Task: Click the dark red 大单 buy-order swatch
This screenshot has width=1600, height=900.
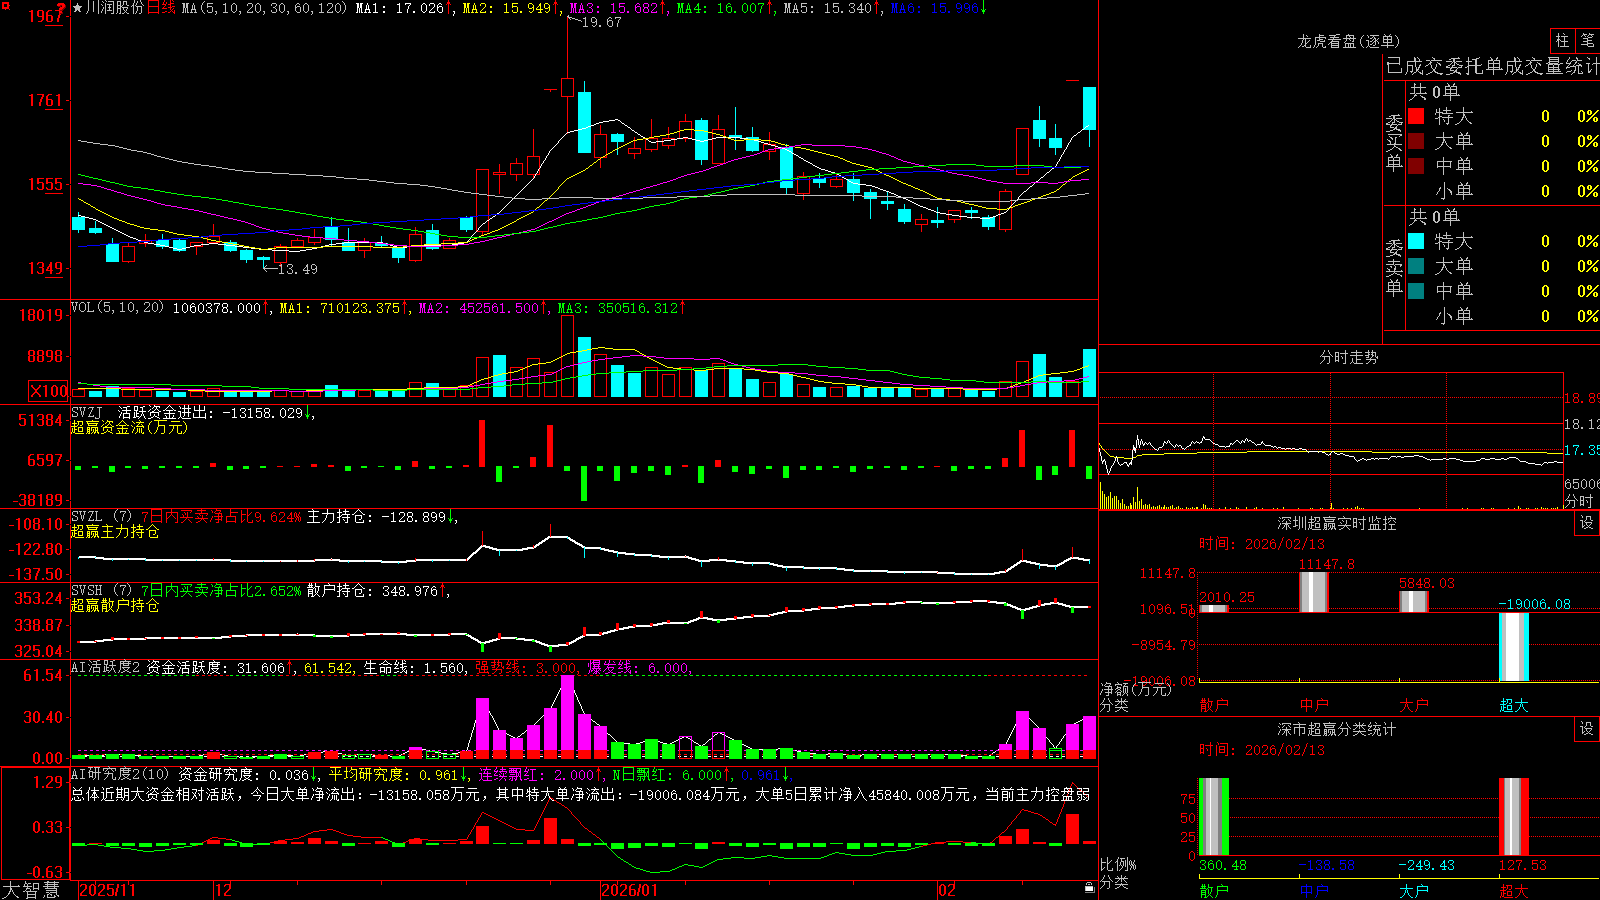Action: 1416,141
